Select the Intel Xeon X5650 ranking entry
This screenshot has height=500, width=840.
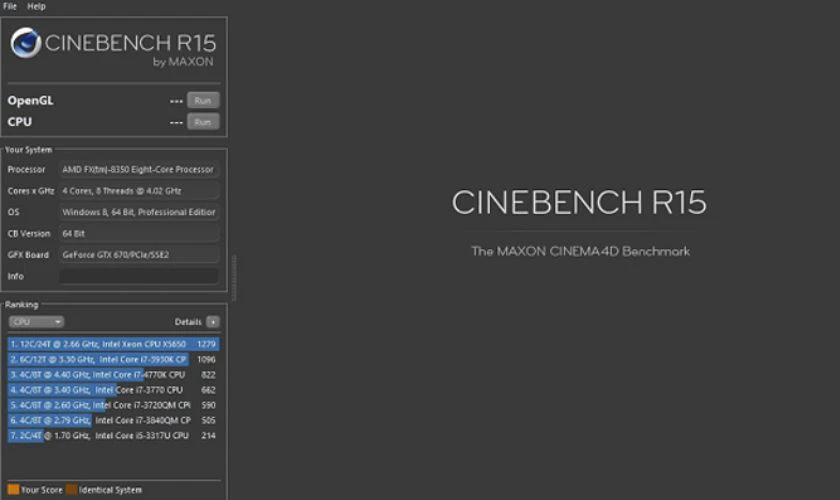[x=112, y=344]
